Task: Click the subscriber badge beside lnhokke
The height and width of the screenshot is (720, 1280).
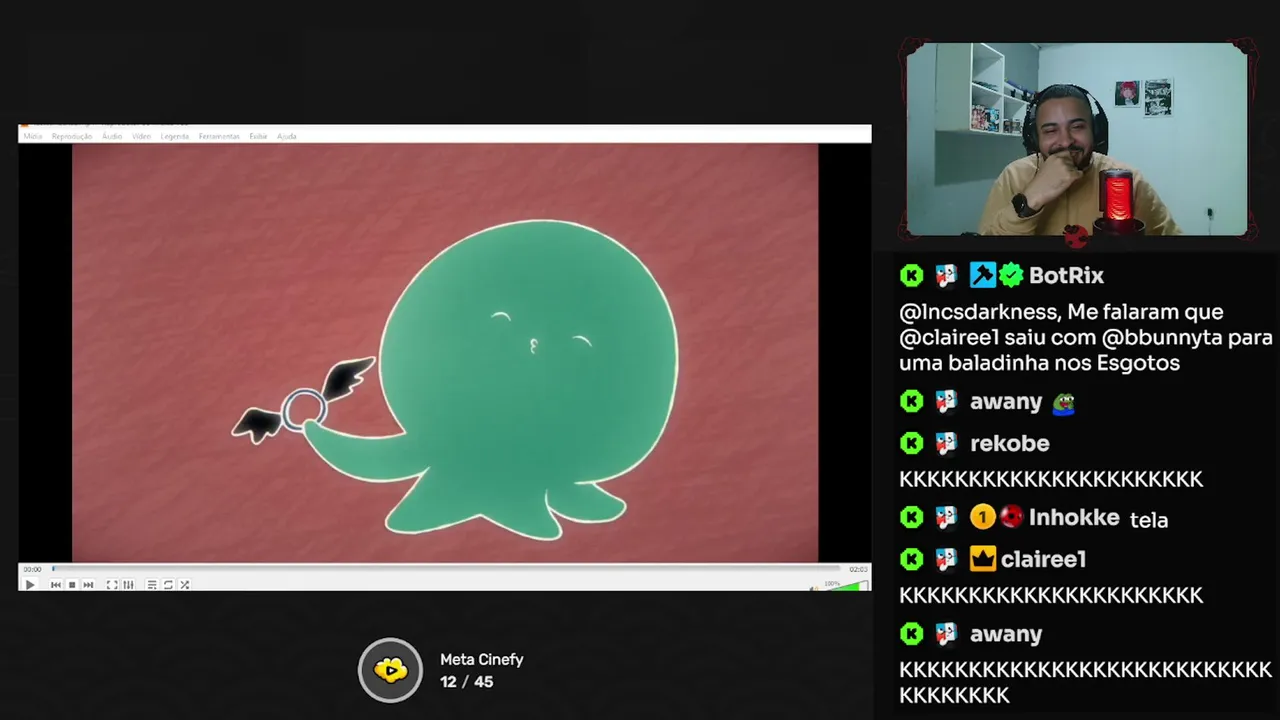Action: [x=946, y=517]
